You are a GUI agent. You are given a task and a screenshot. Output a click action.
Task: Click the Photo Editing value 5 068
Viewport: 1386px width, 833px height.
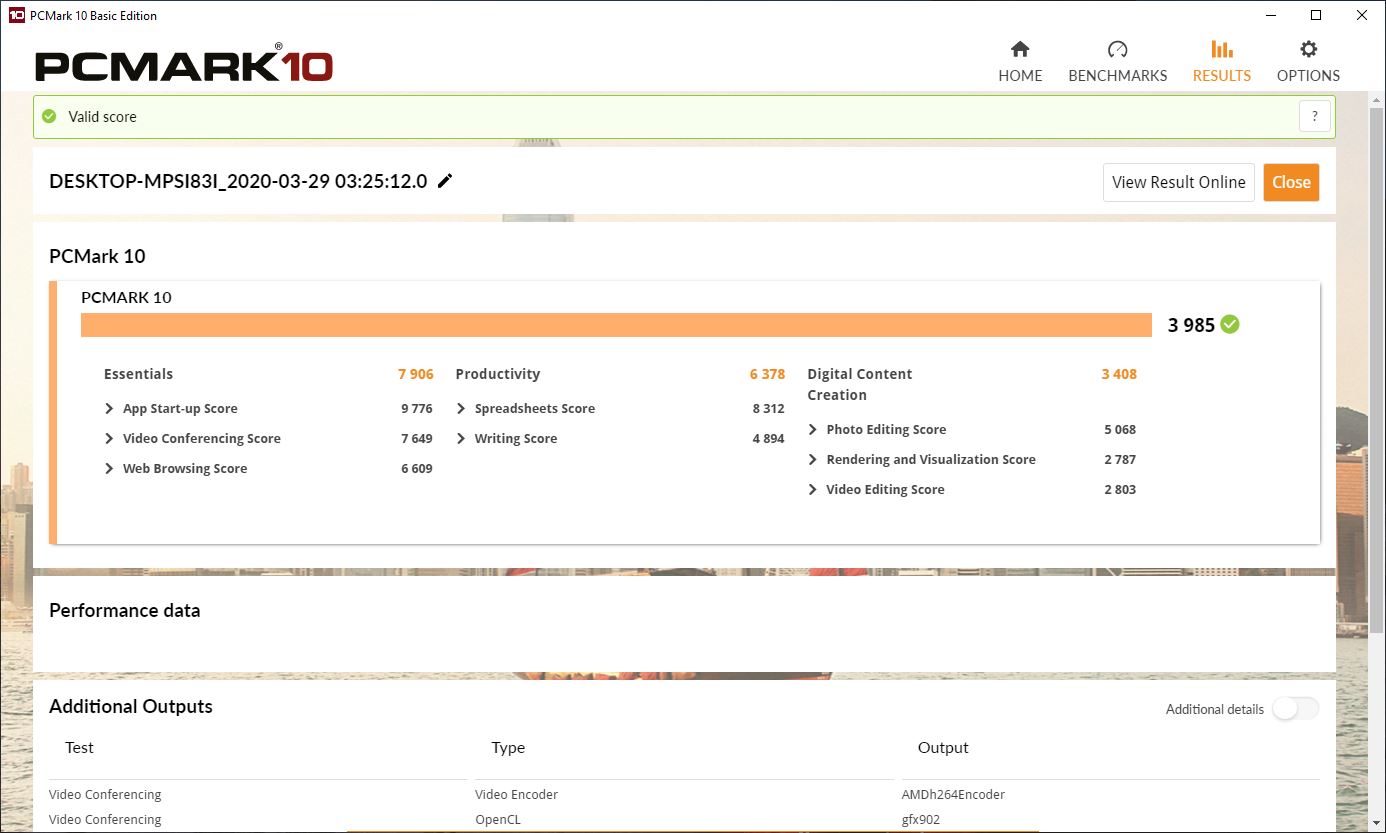coord(1120,429)
